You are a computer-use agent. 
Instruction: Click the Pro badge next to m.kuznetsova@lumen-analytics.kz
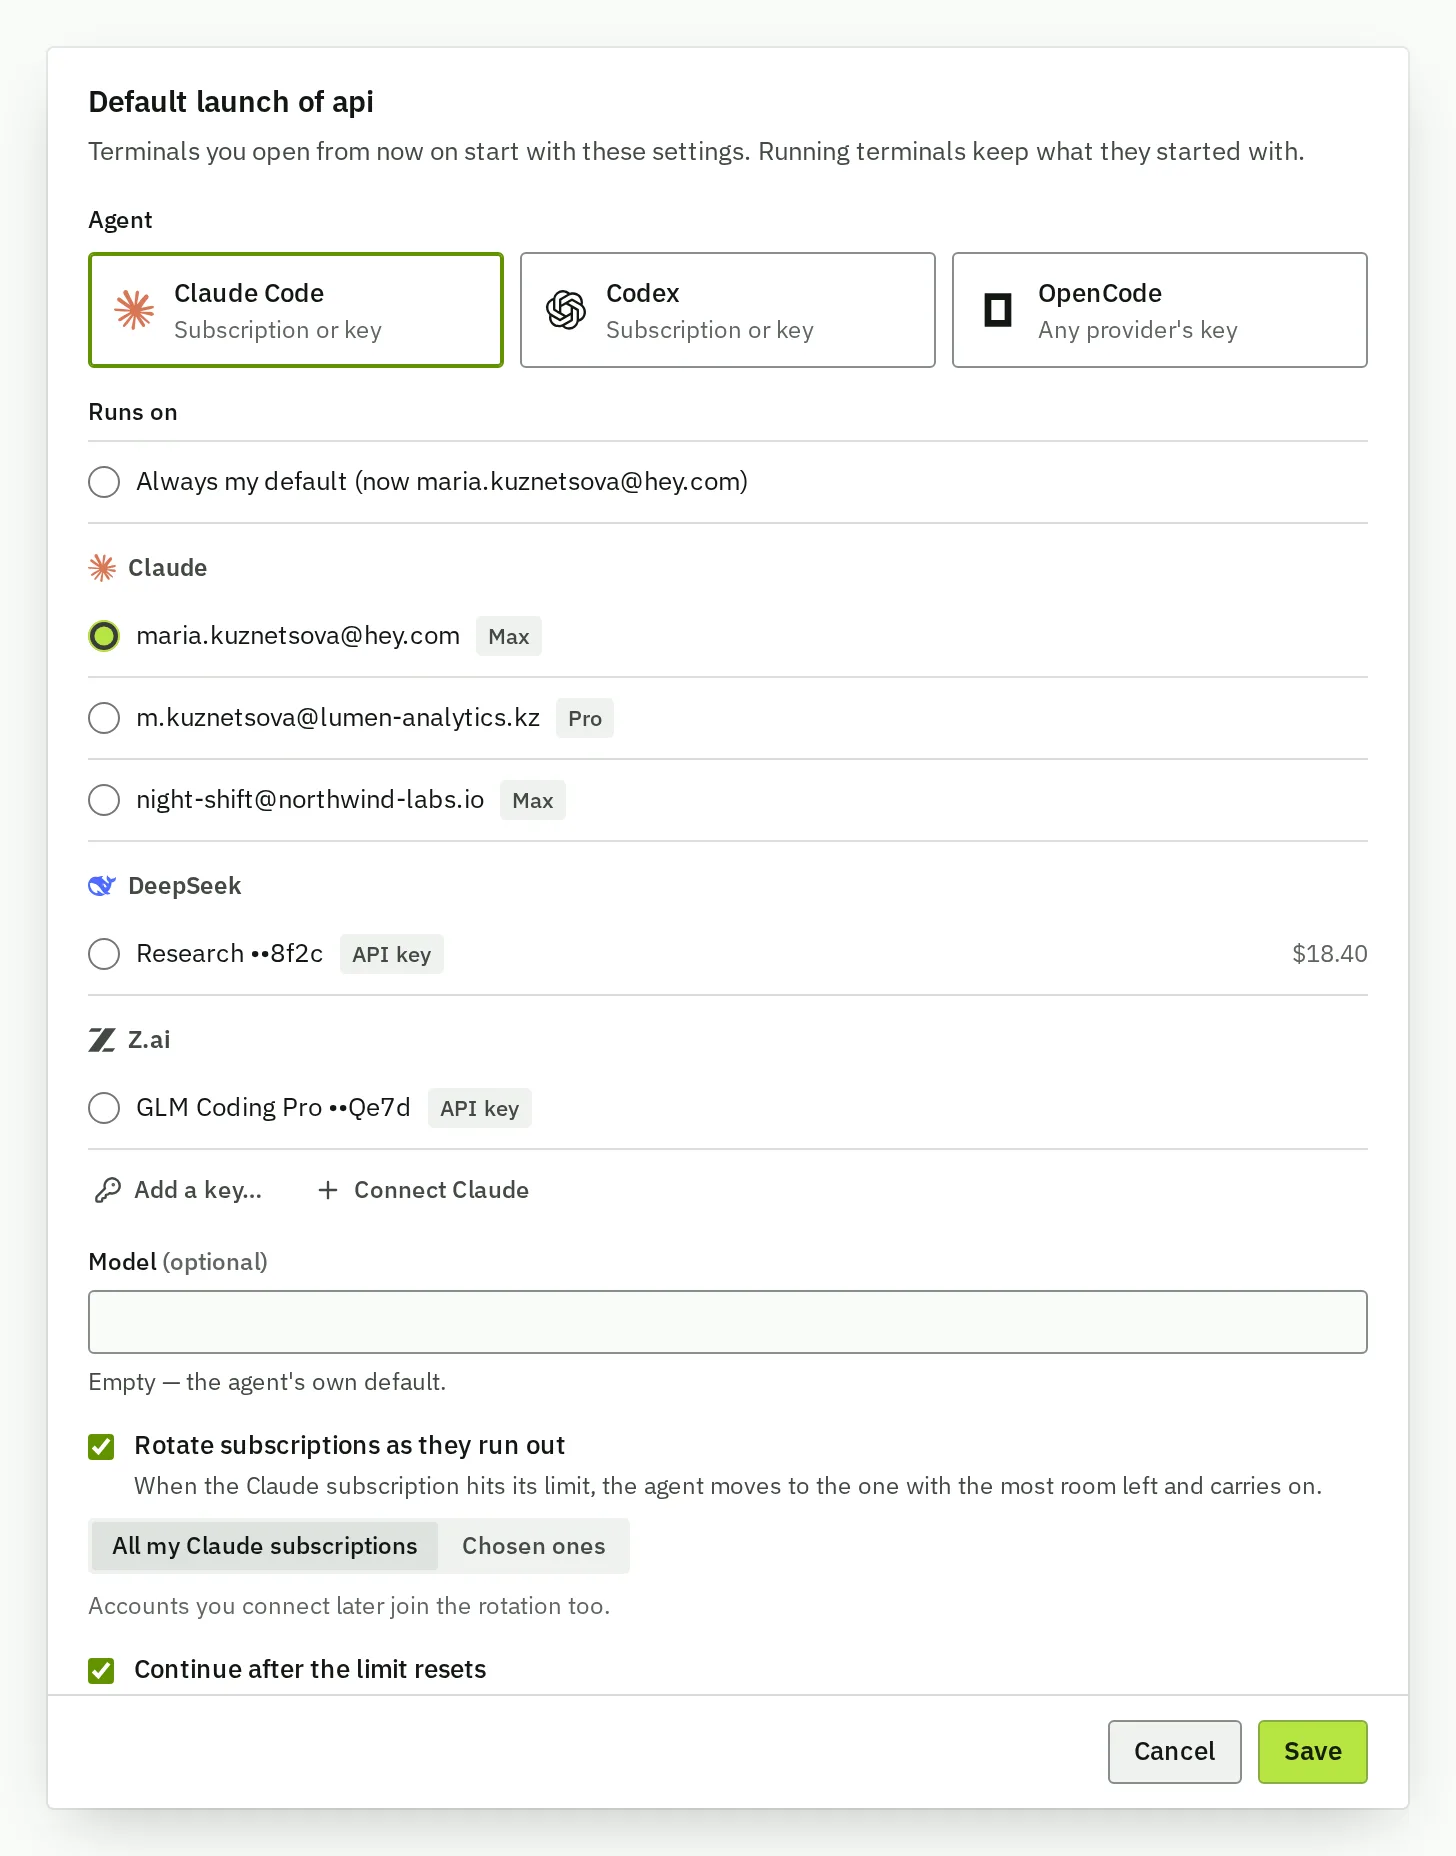[585, 718]
